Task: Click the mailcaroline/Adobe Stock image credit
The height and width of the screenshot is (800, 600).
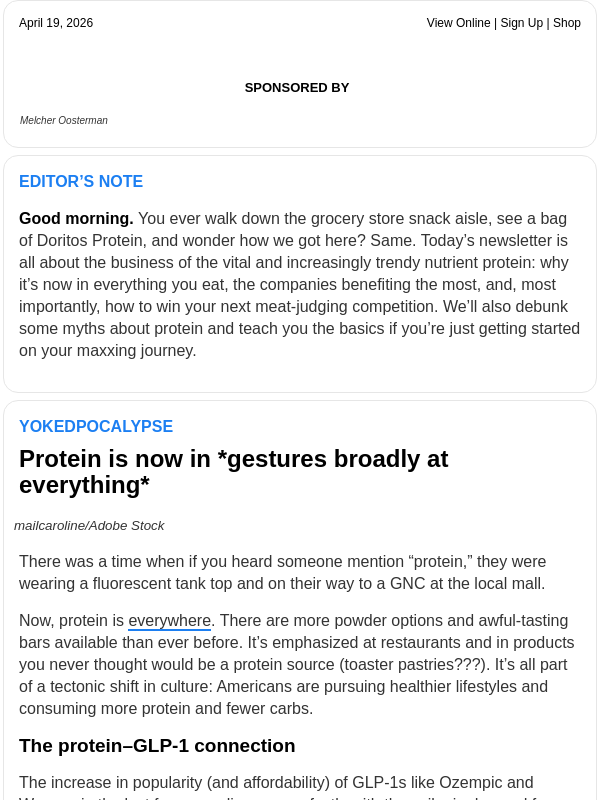Action: (x=89, y=525)
